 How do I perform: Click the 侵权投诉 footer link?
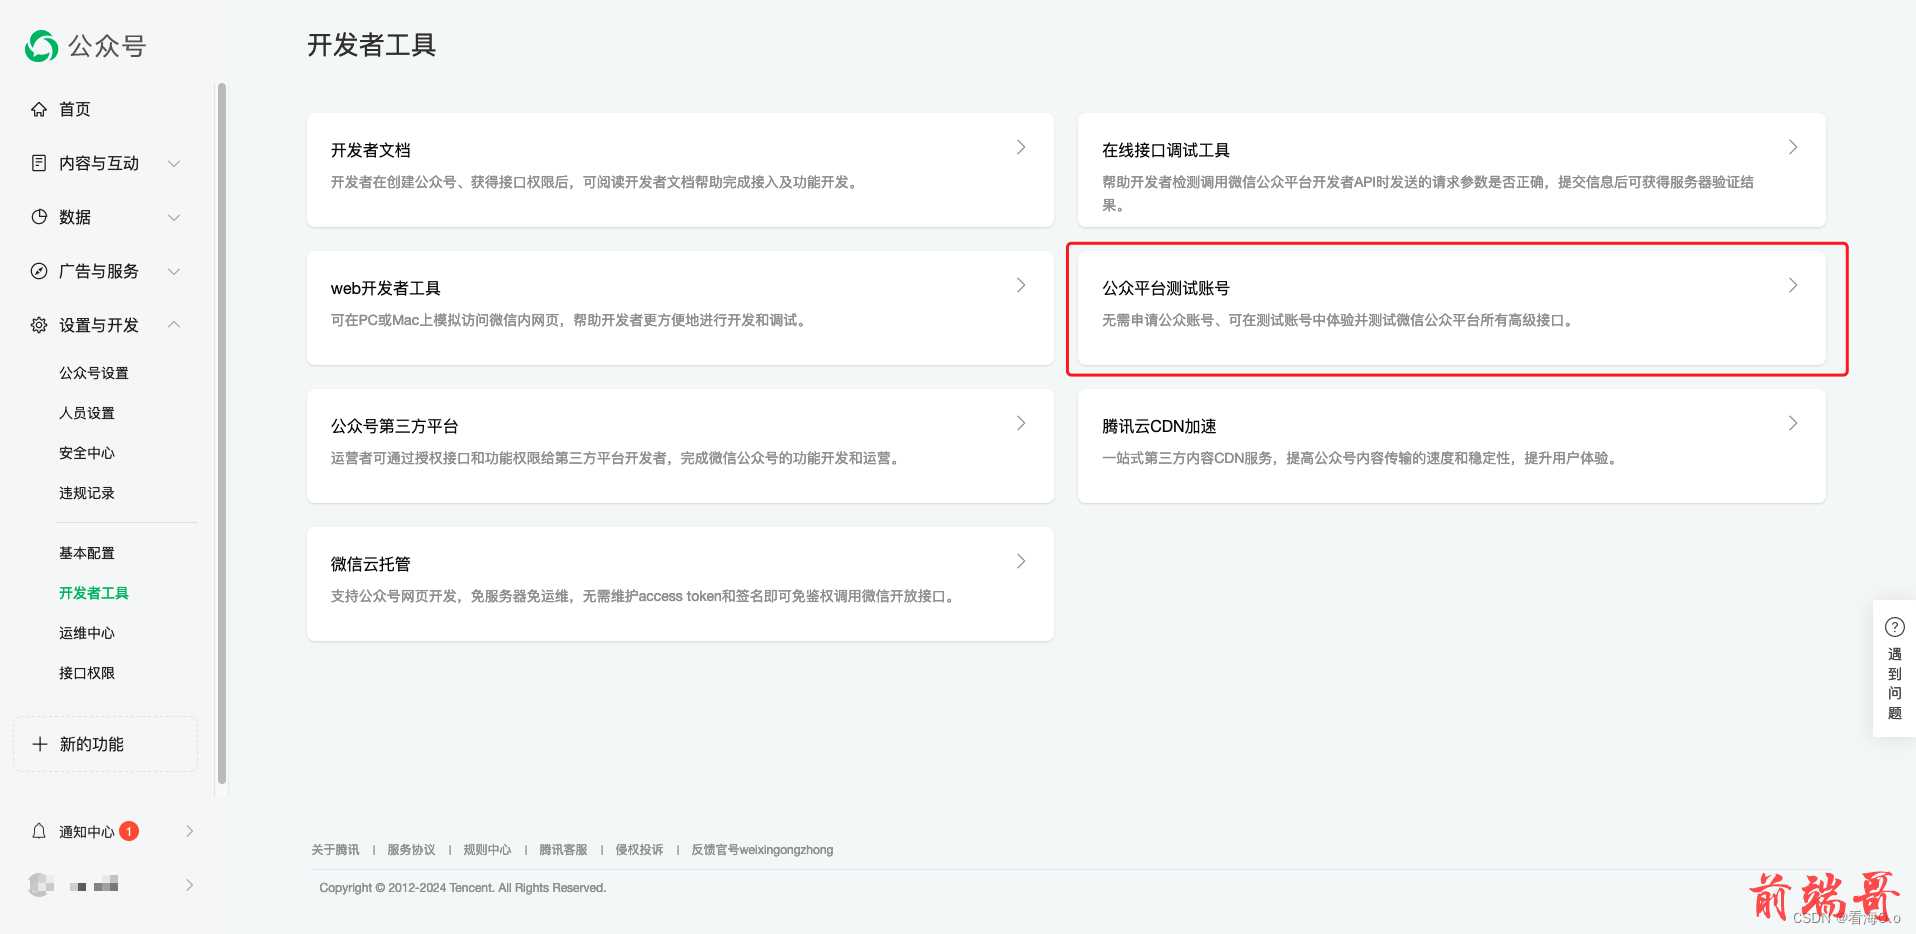click(639, 850)
